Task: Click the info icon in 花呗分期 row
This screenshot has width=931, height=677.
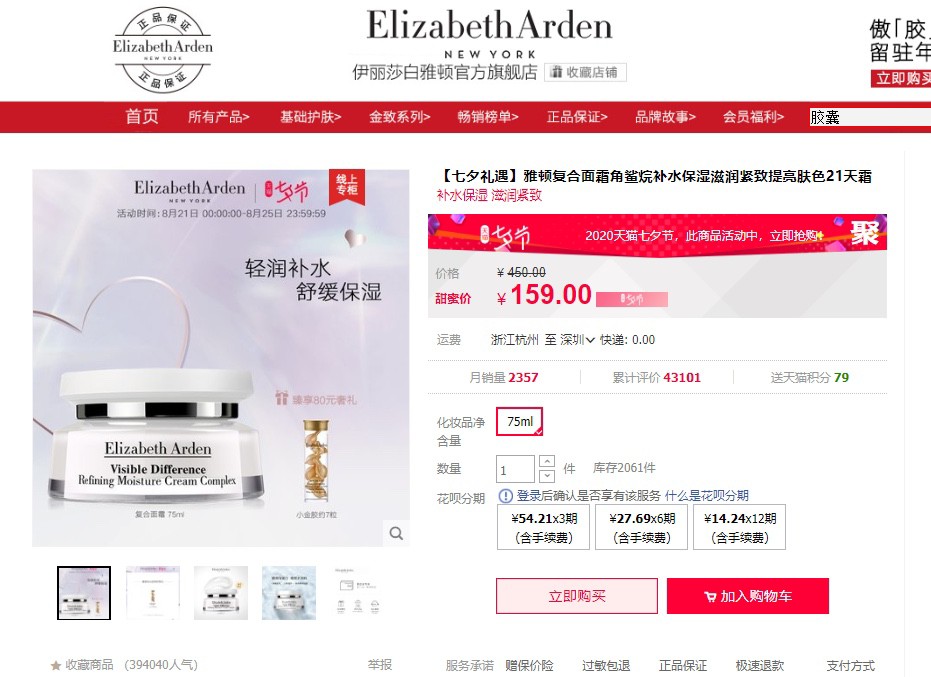Action: tap(505, 495)
